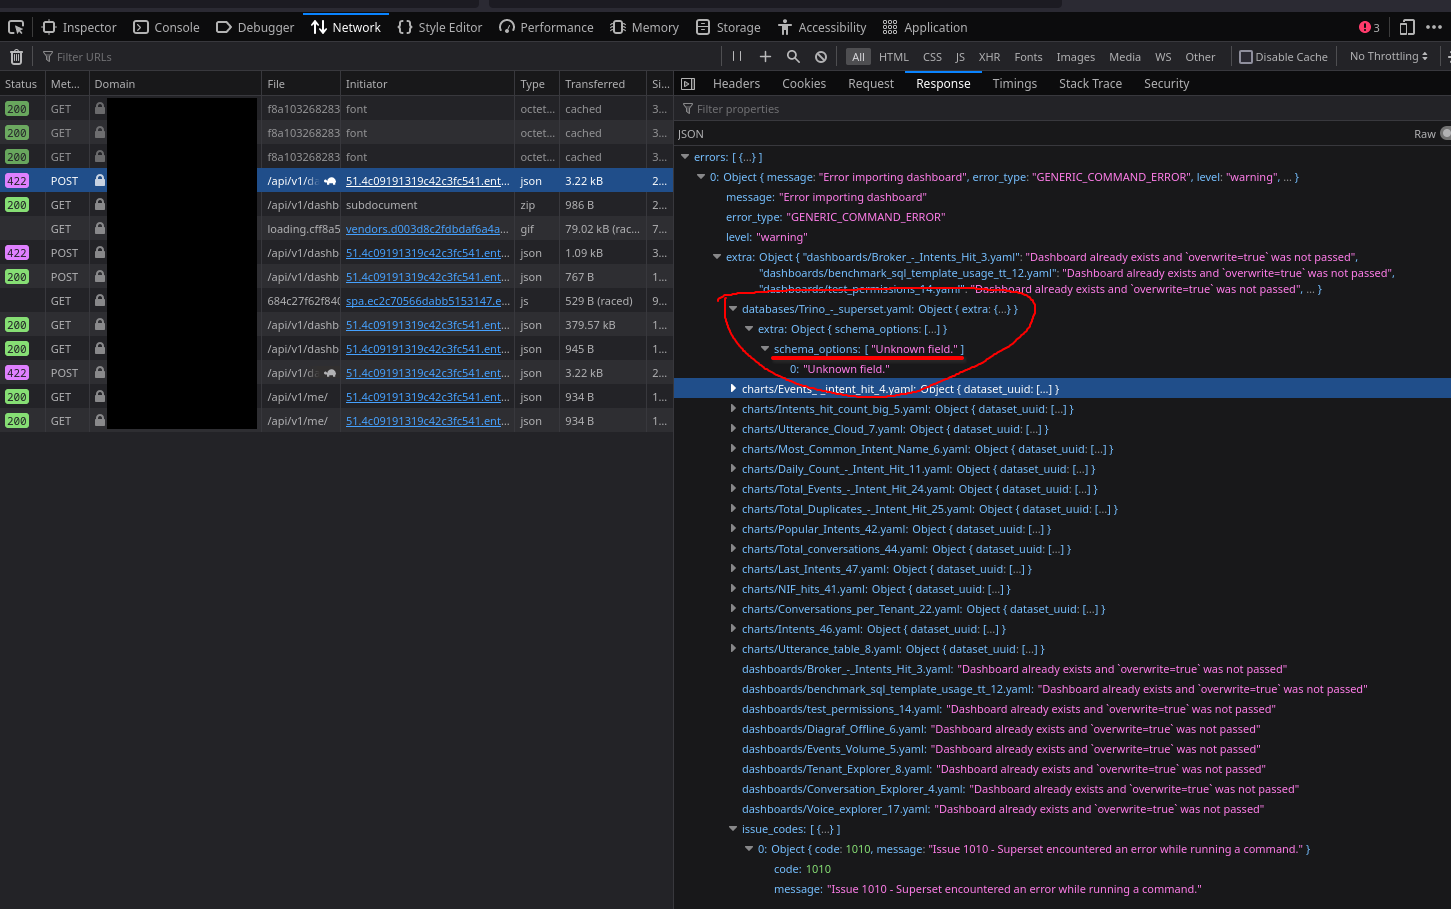Viewport: 1451px width, 909px height.
Task: Open the Security tab
Action: click(1166, 84)
